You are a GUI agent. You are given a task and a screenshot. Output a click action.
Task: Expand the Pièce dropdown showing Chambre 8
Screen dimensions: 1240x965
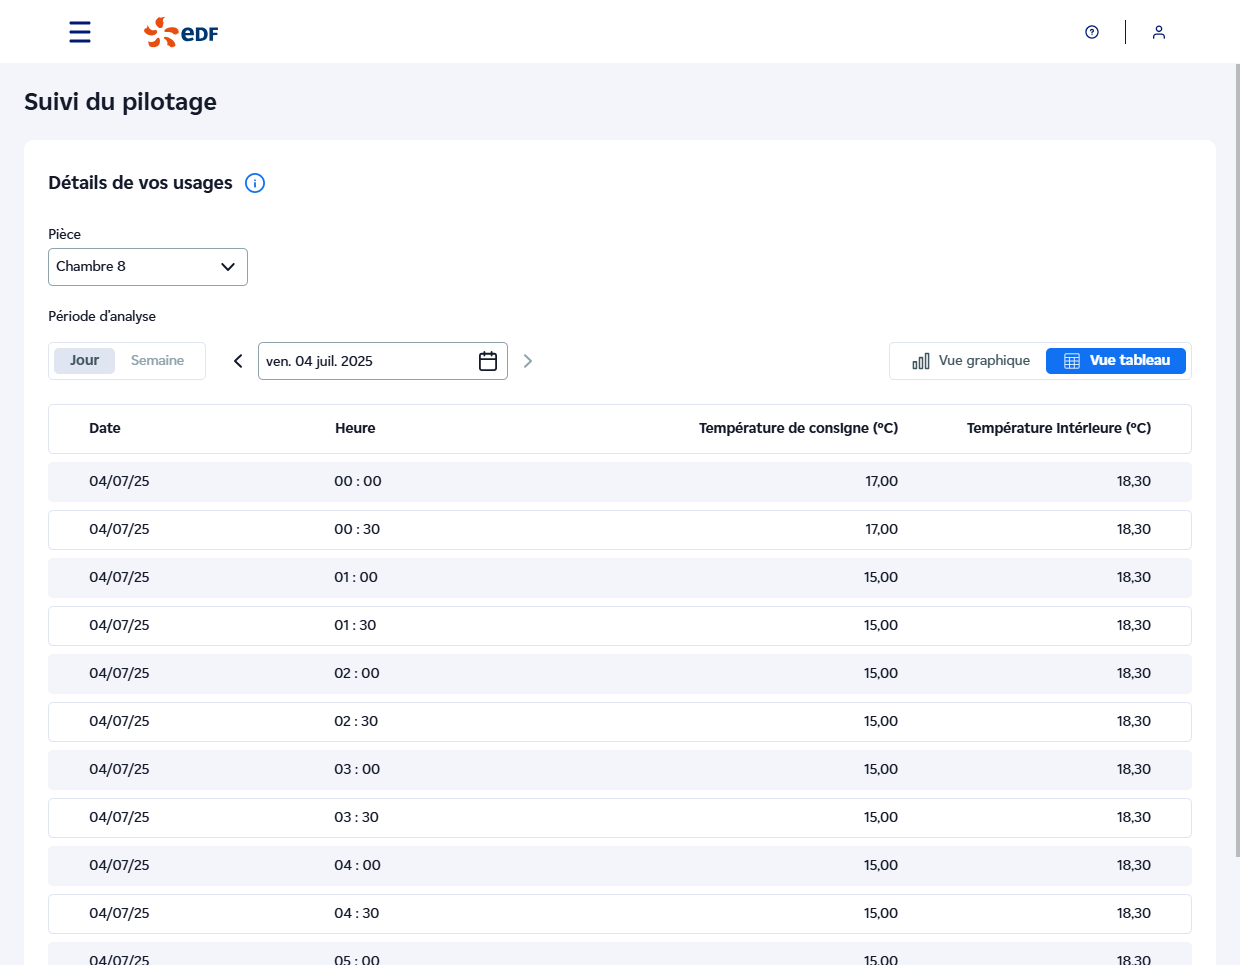pos(148,267)
